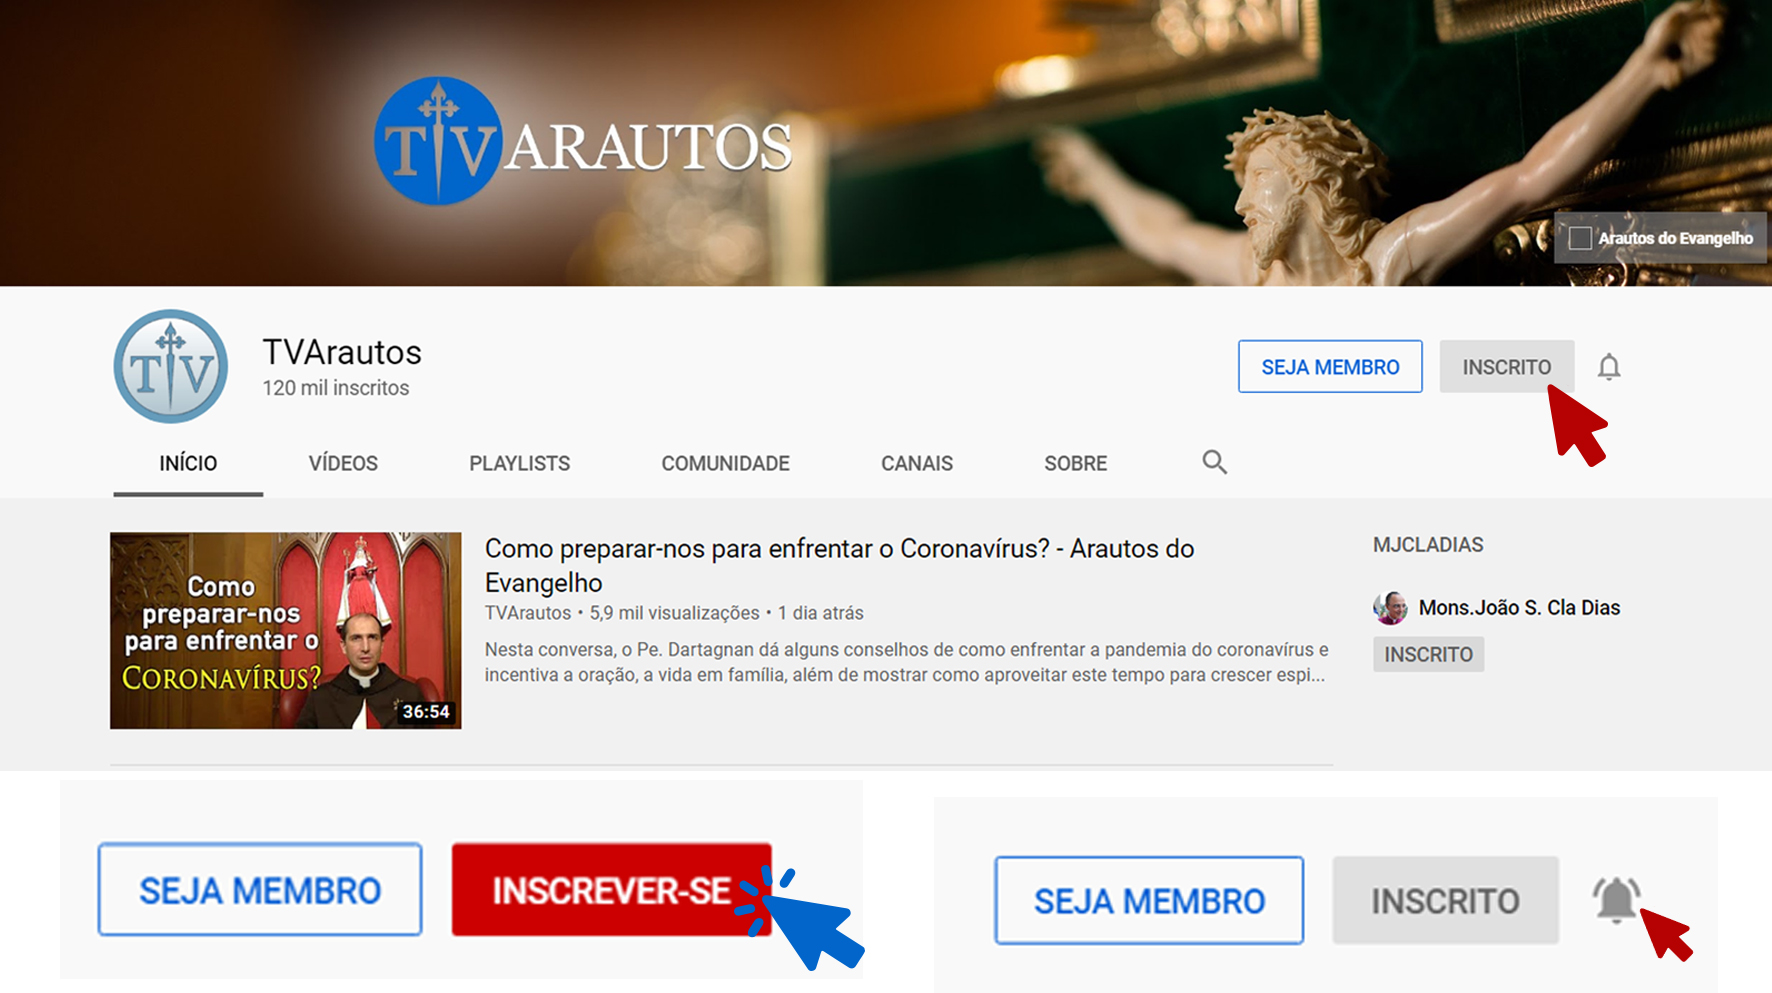Open the video title 'Como preparar-nos para enfrentar o Coronavírus?'

838,565
